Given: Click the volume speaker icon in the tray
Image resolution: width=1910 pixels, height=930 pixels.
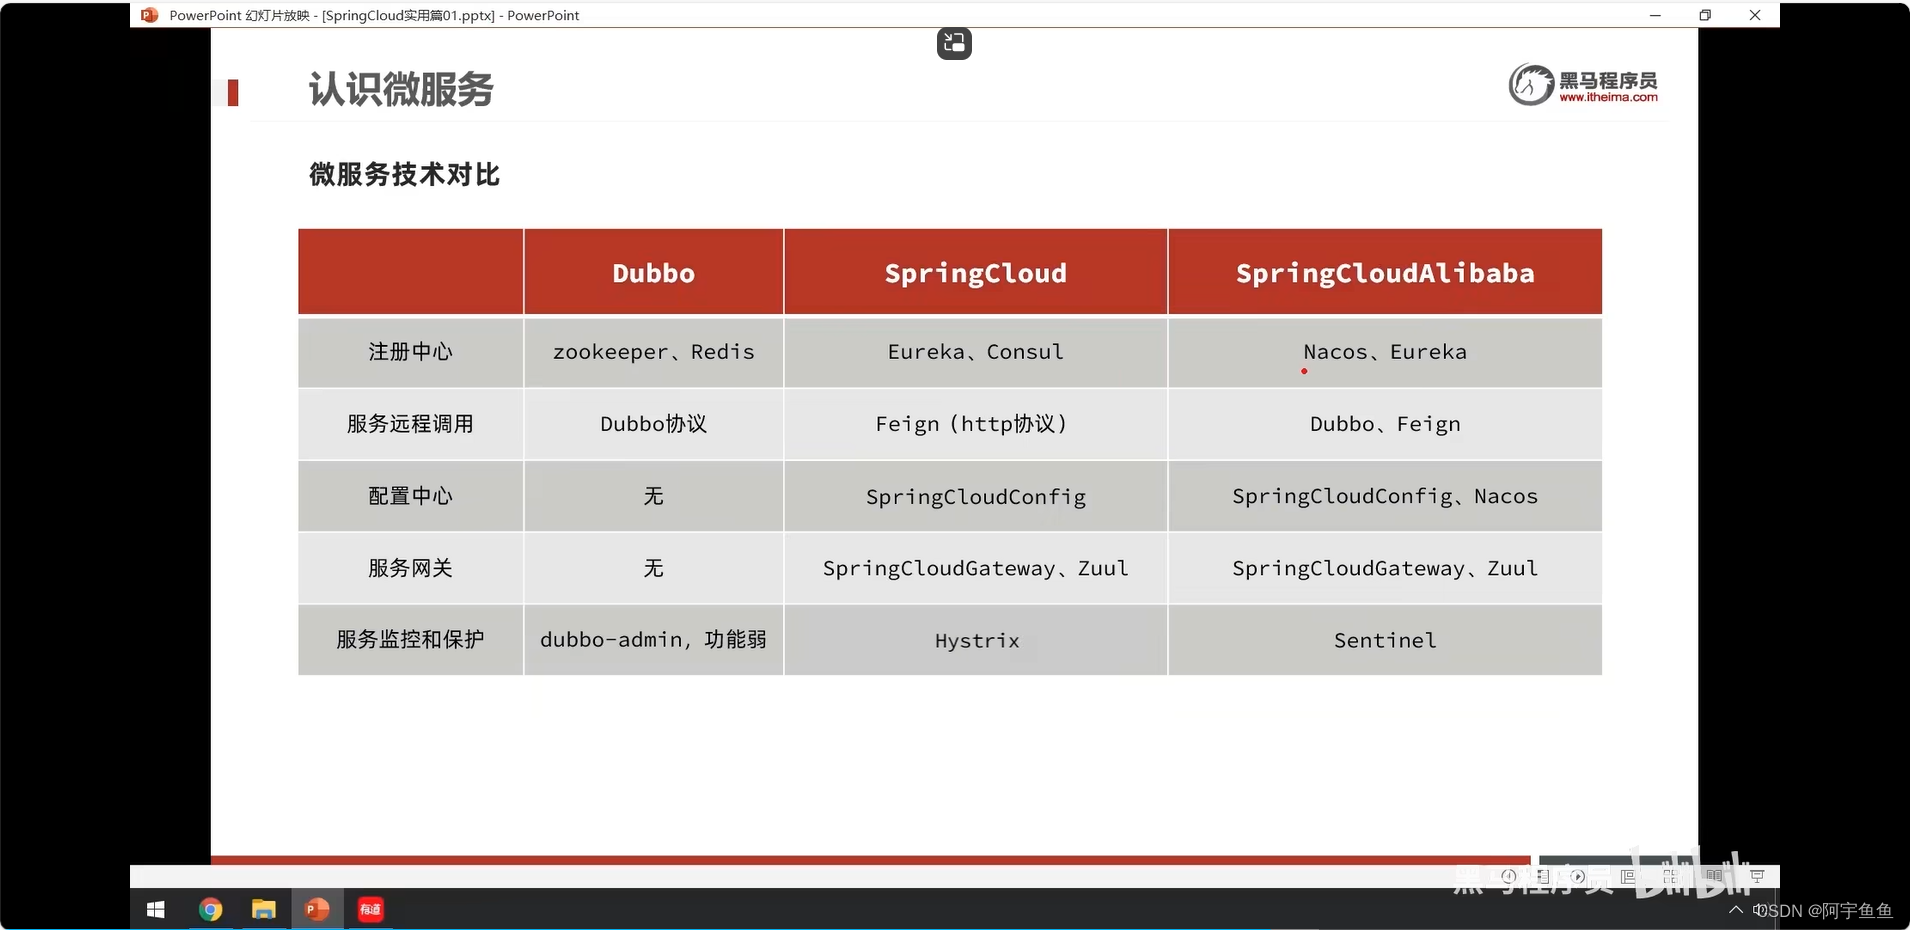Looking at the screenshot, I should (x=1759, y=910).
